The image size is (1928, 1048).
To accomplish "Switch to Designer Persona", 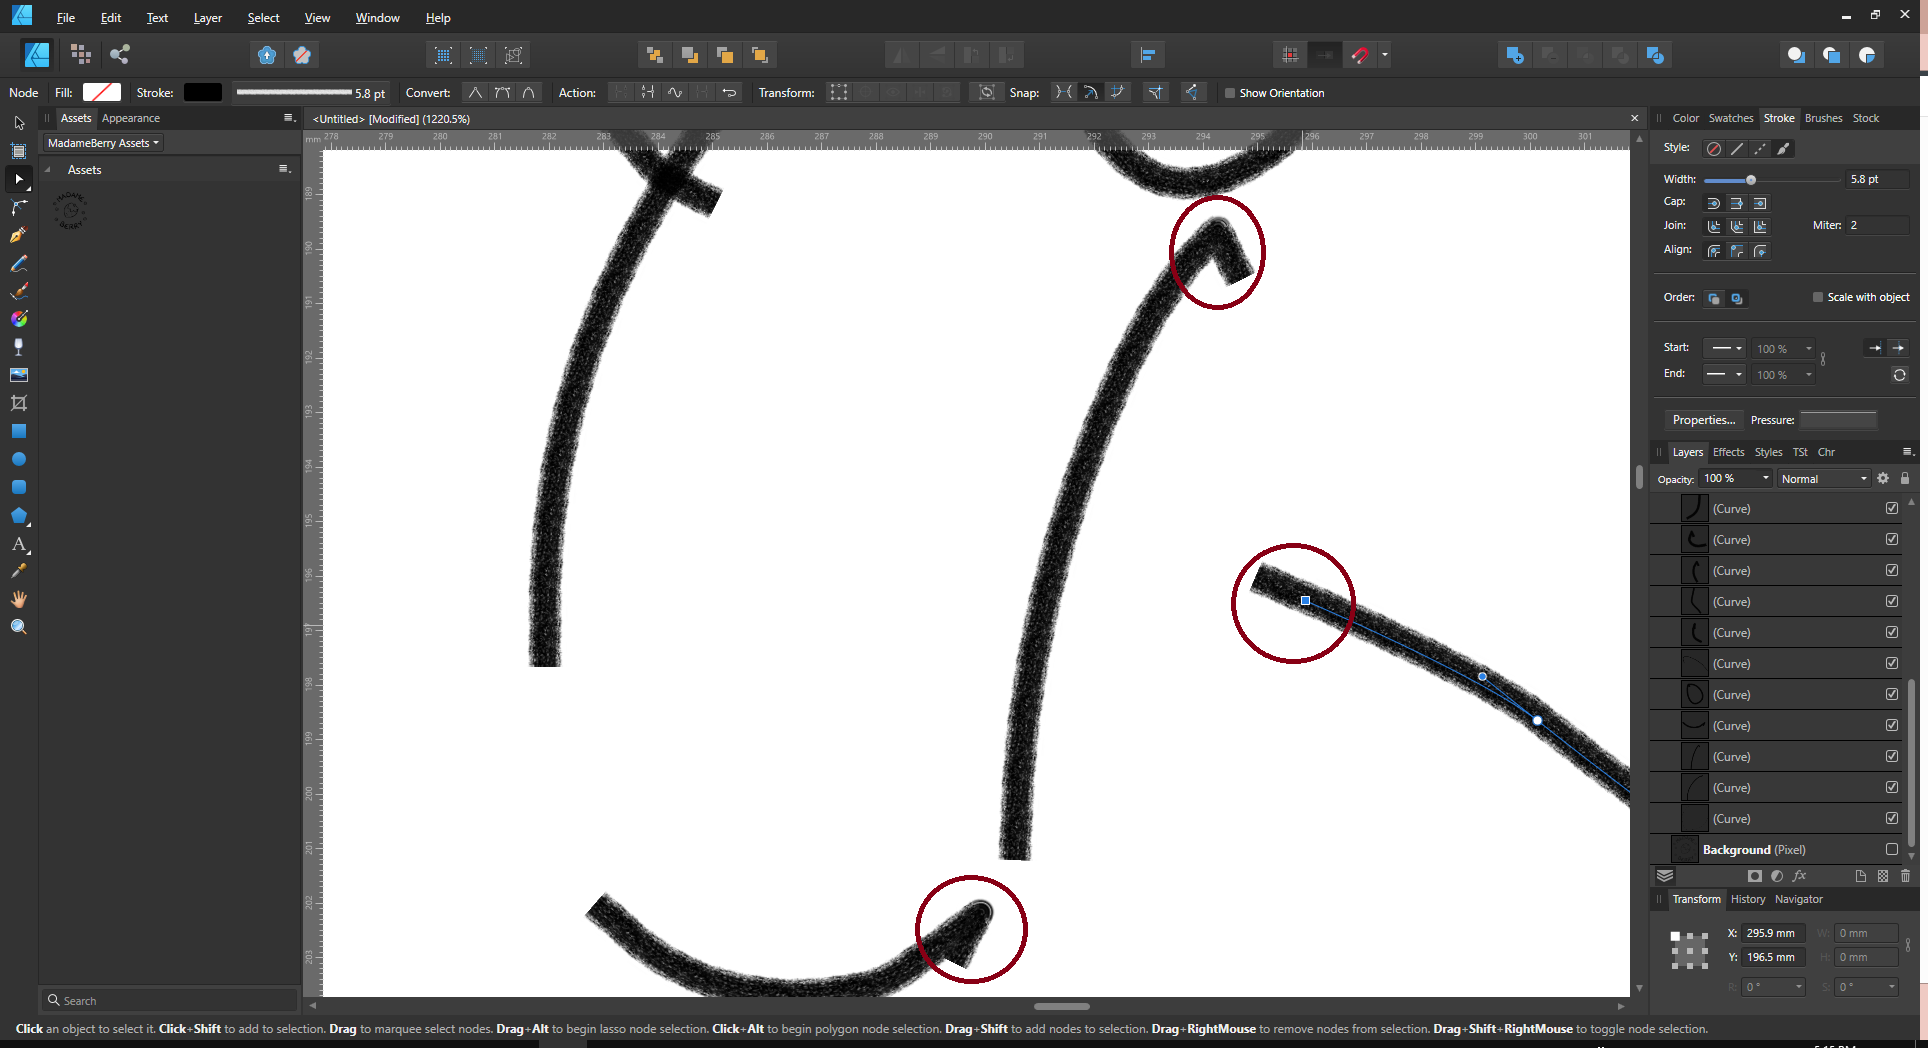I will (37, 55).
